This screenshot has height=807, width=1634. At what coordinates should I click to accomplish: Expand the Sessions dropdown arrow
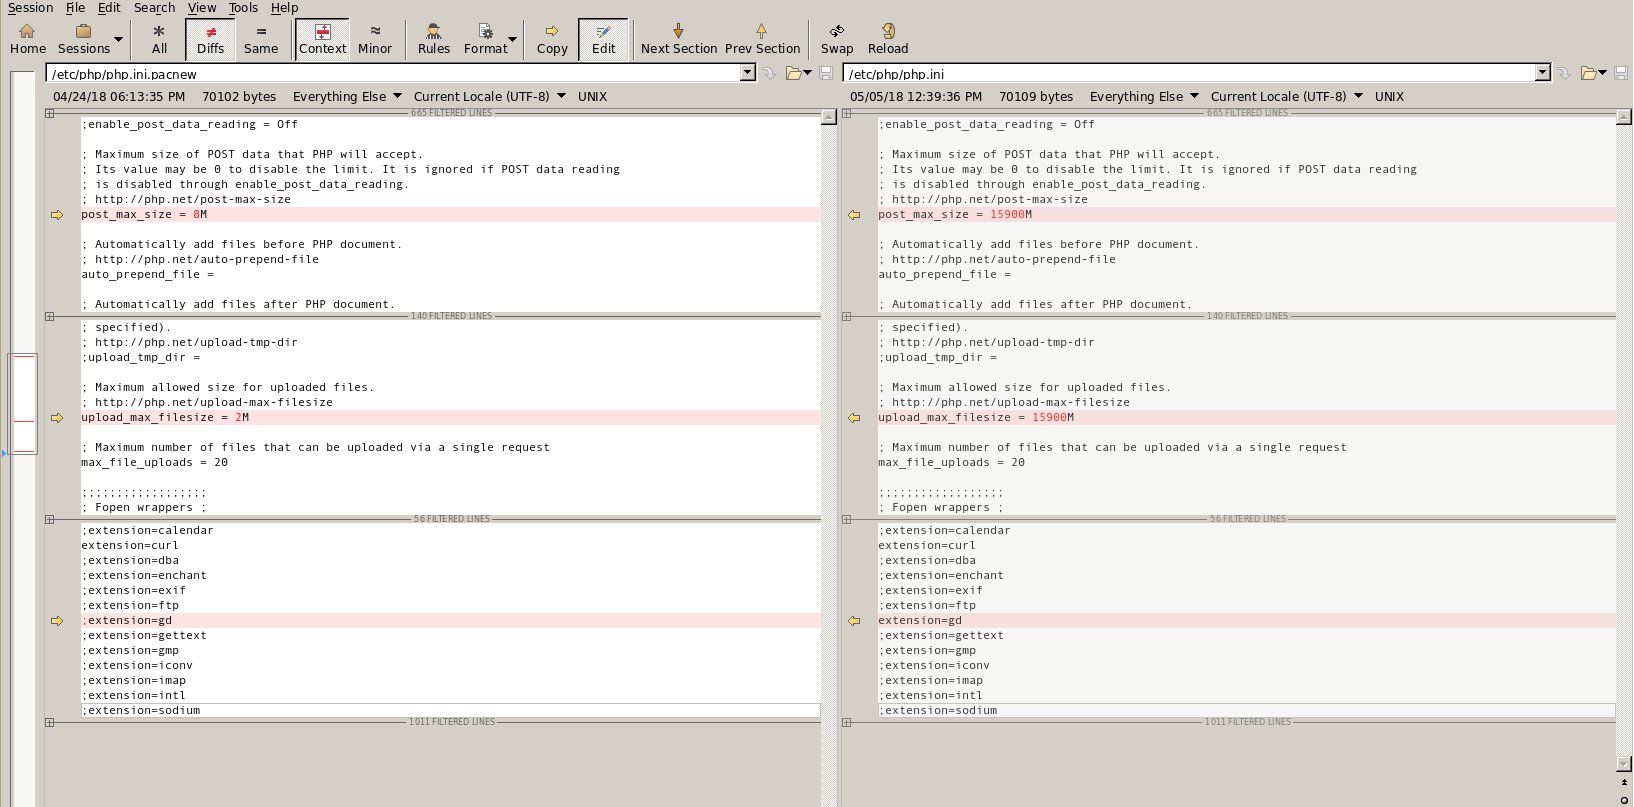pos(118,40)
